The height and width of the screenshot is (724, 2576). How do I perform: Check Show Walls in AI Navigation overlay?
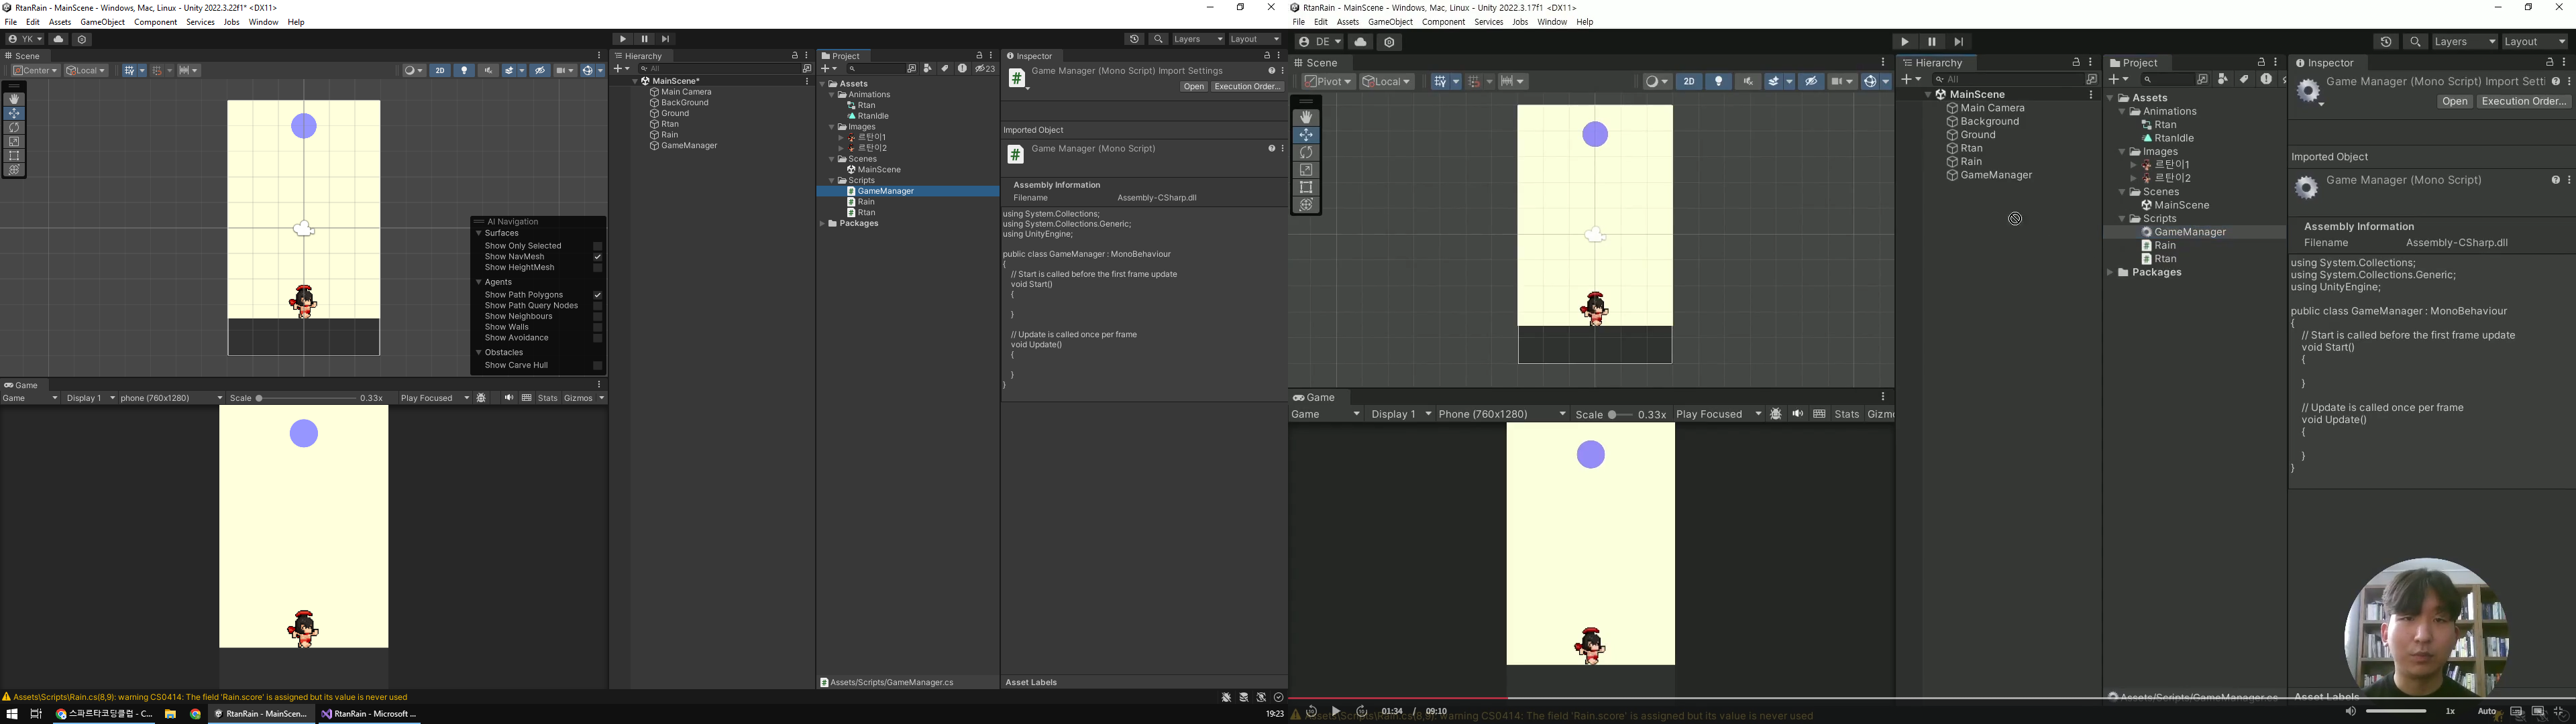[x=597, y=327]
